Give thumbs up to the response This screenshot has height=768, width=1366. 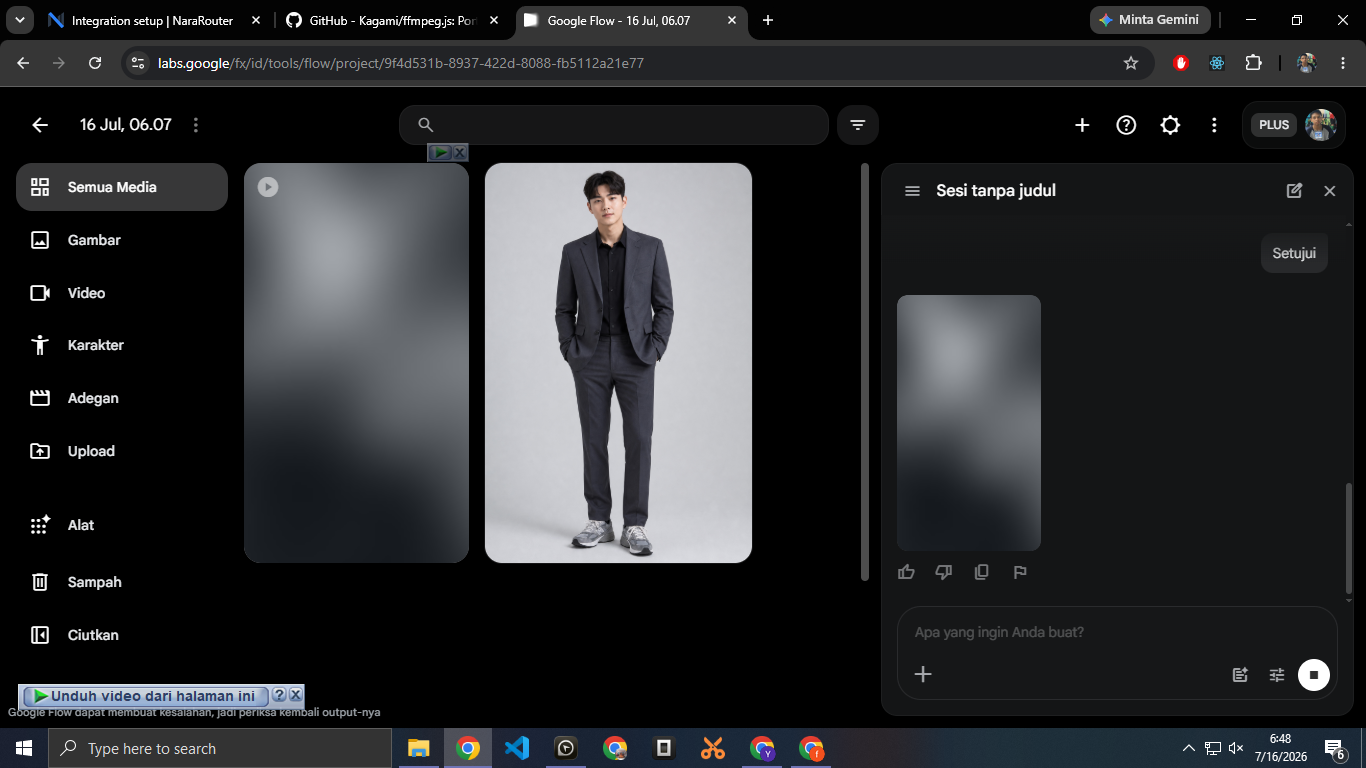tap(907, 572)
